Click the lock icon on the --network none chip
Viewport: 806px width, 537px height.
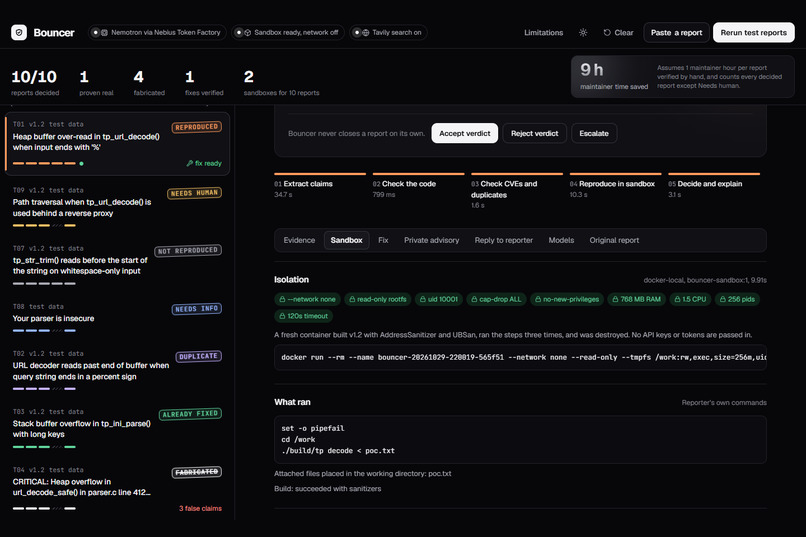click(x=282, y=299)
